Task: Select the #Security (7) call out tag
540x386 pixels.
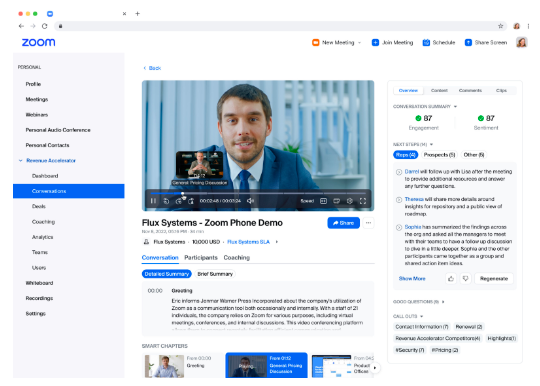Action: 409,350
